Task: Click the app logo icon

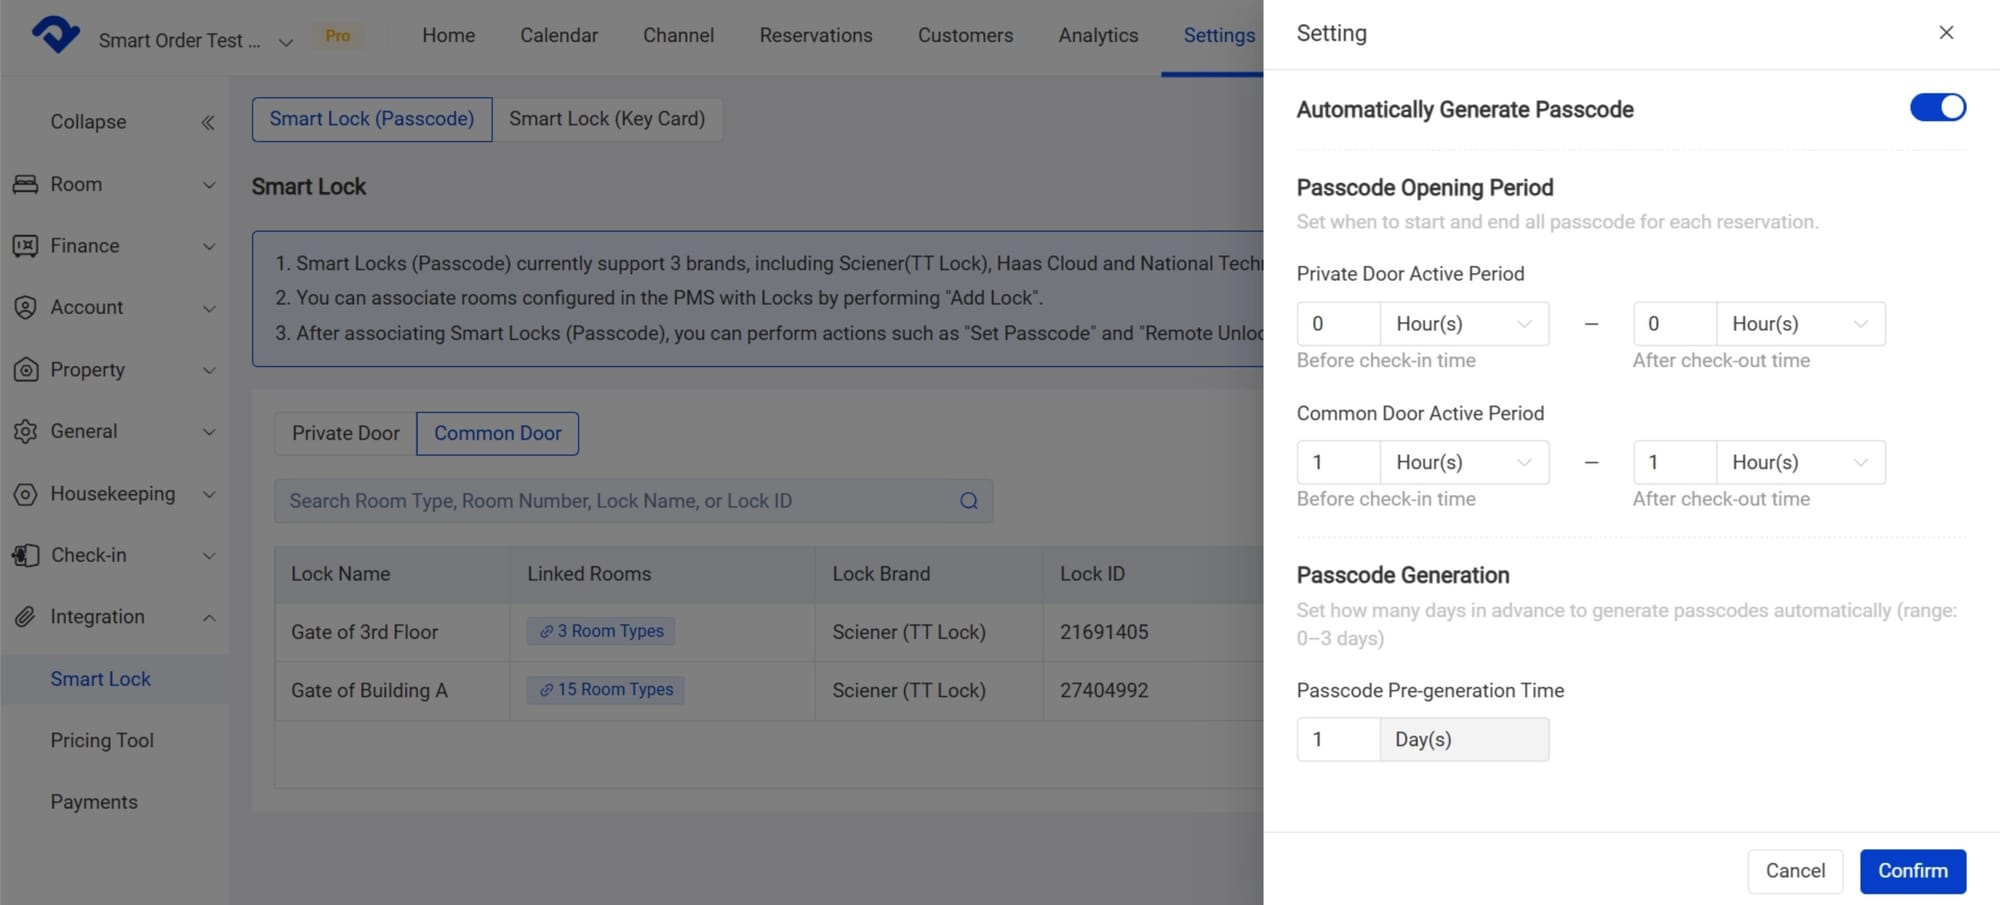Action: pyautogui.click(x=56, y=35)
